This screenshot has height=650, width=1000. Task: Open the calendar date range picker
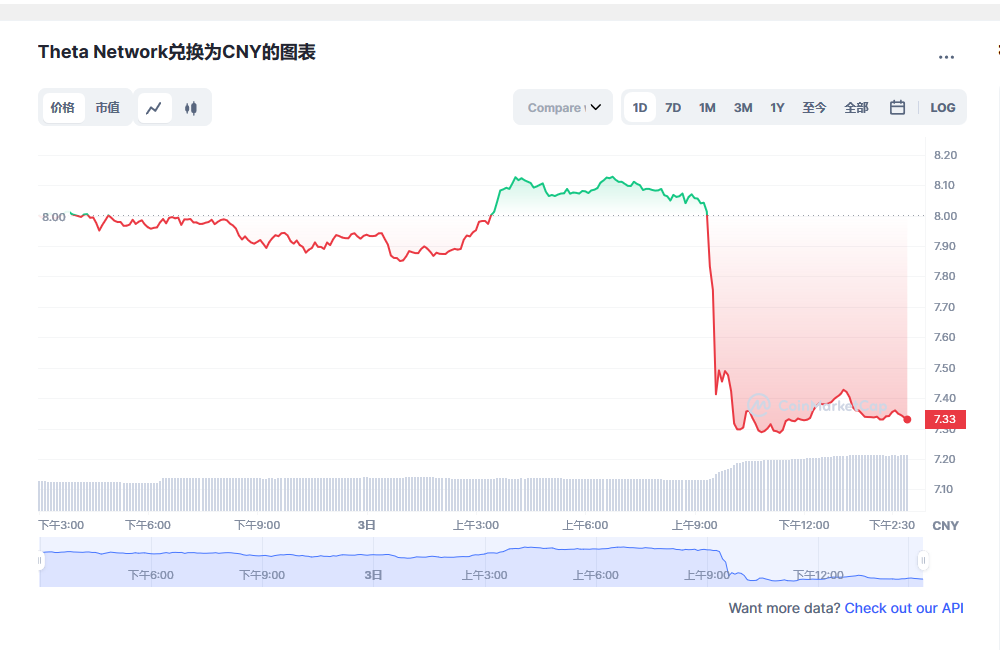[x=897, y=107]
